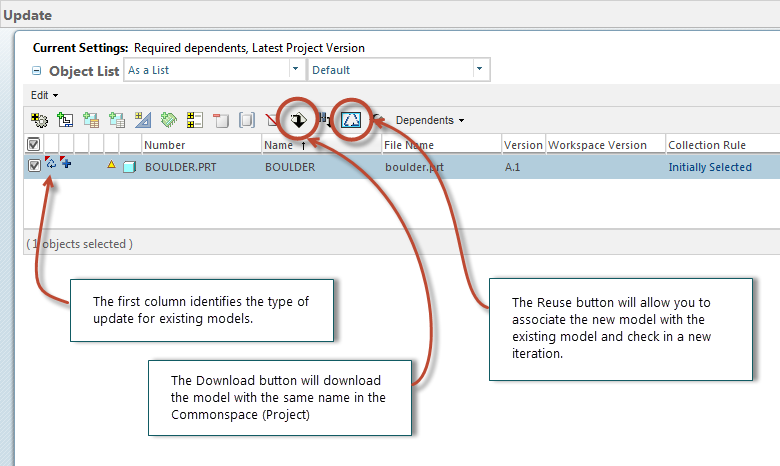Click the second add-table icon with green plus

pyautogui.click(x=117, y=120)
